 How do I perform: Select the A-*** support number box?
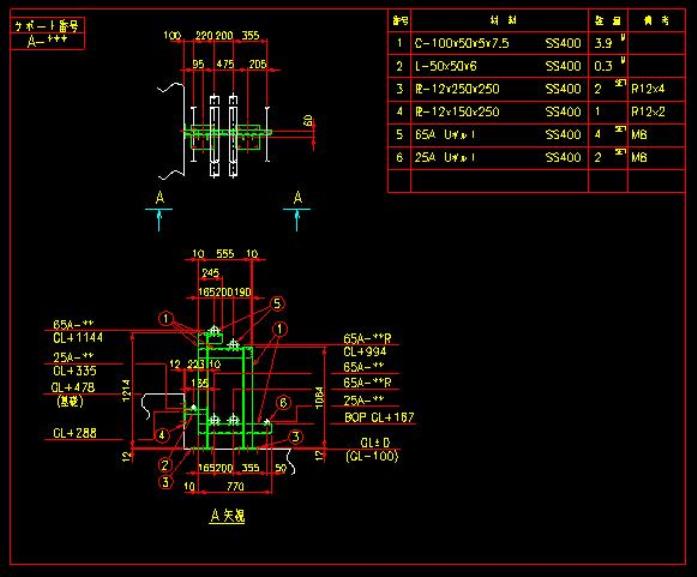47,41
